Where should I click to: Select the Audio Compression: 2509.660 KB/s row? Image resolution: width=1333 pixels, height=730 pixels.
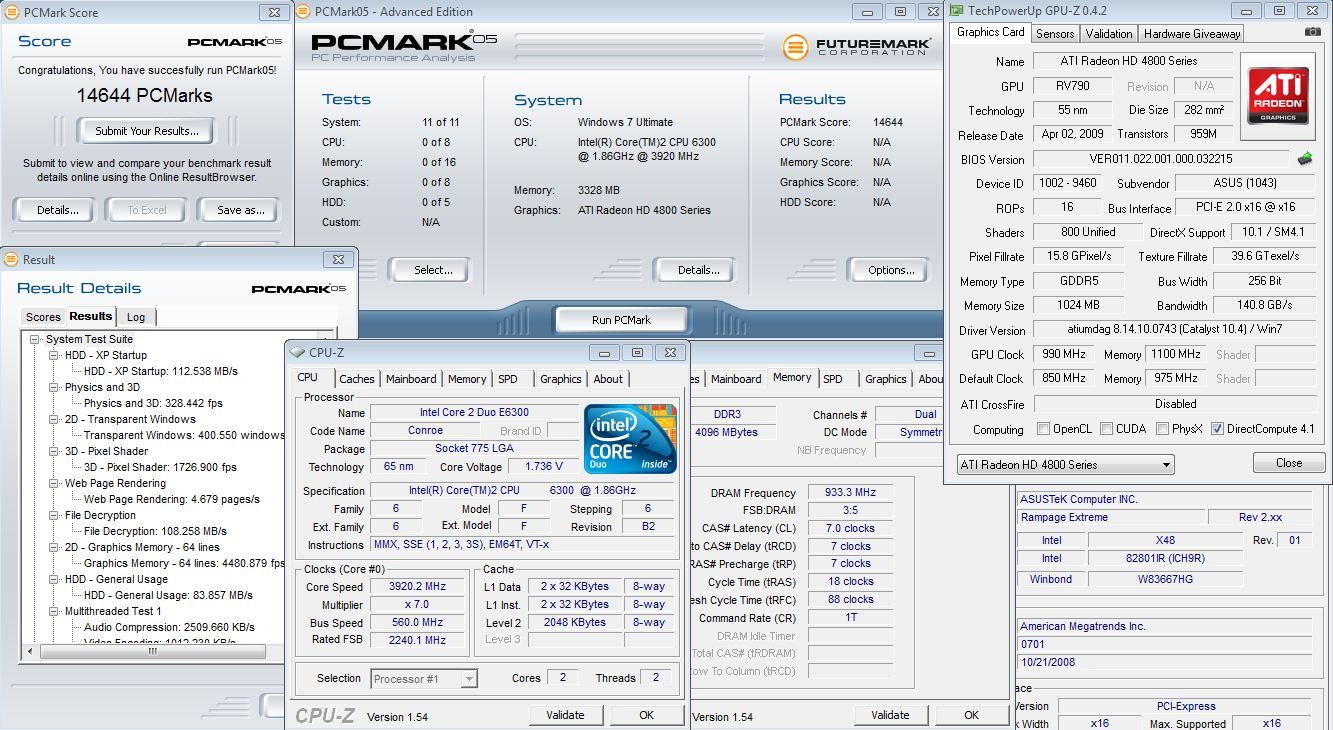tap(169, 627)
